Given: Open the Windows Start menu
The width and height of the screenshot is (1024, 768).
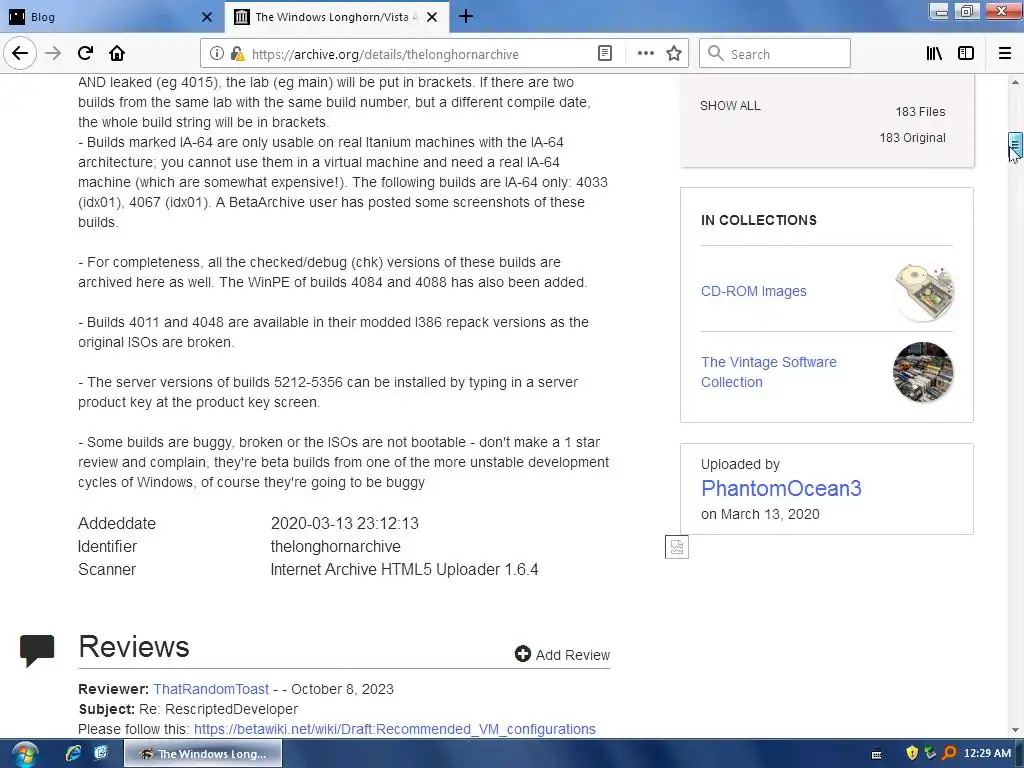Looking at the screenshot, I should pos(25,754).
